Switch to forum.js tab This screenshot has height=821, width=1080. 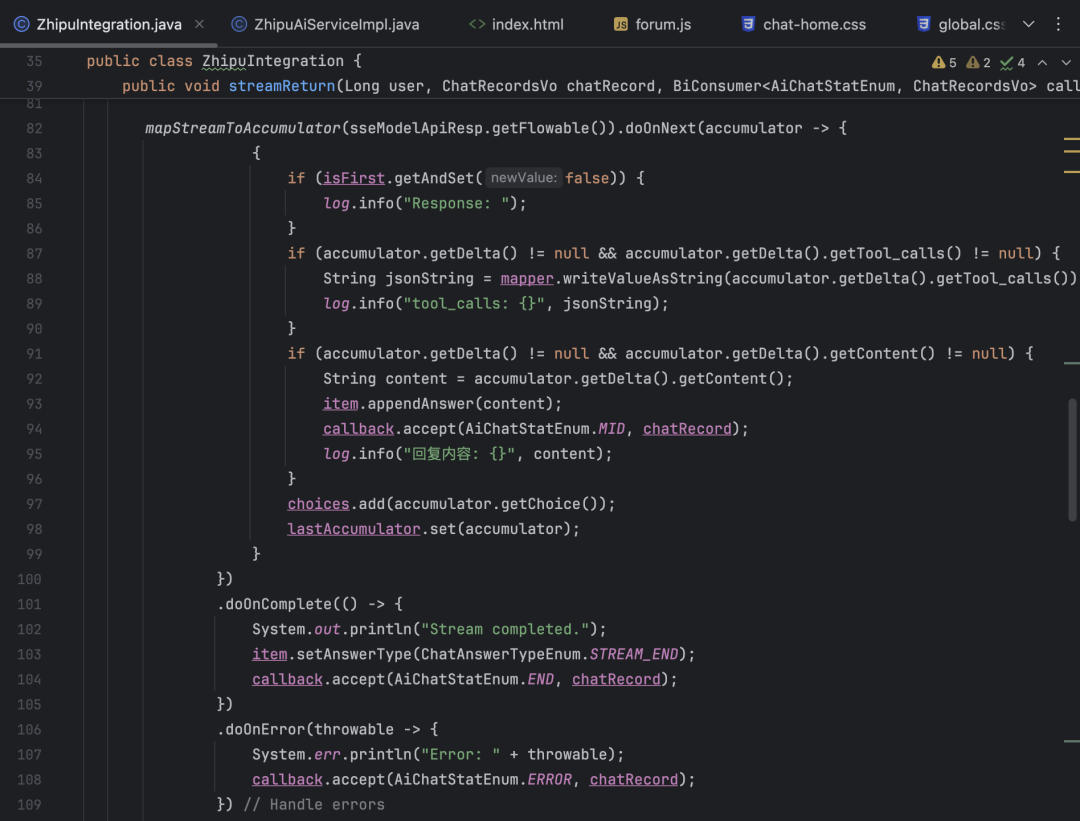(663, 24)
